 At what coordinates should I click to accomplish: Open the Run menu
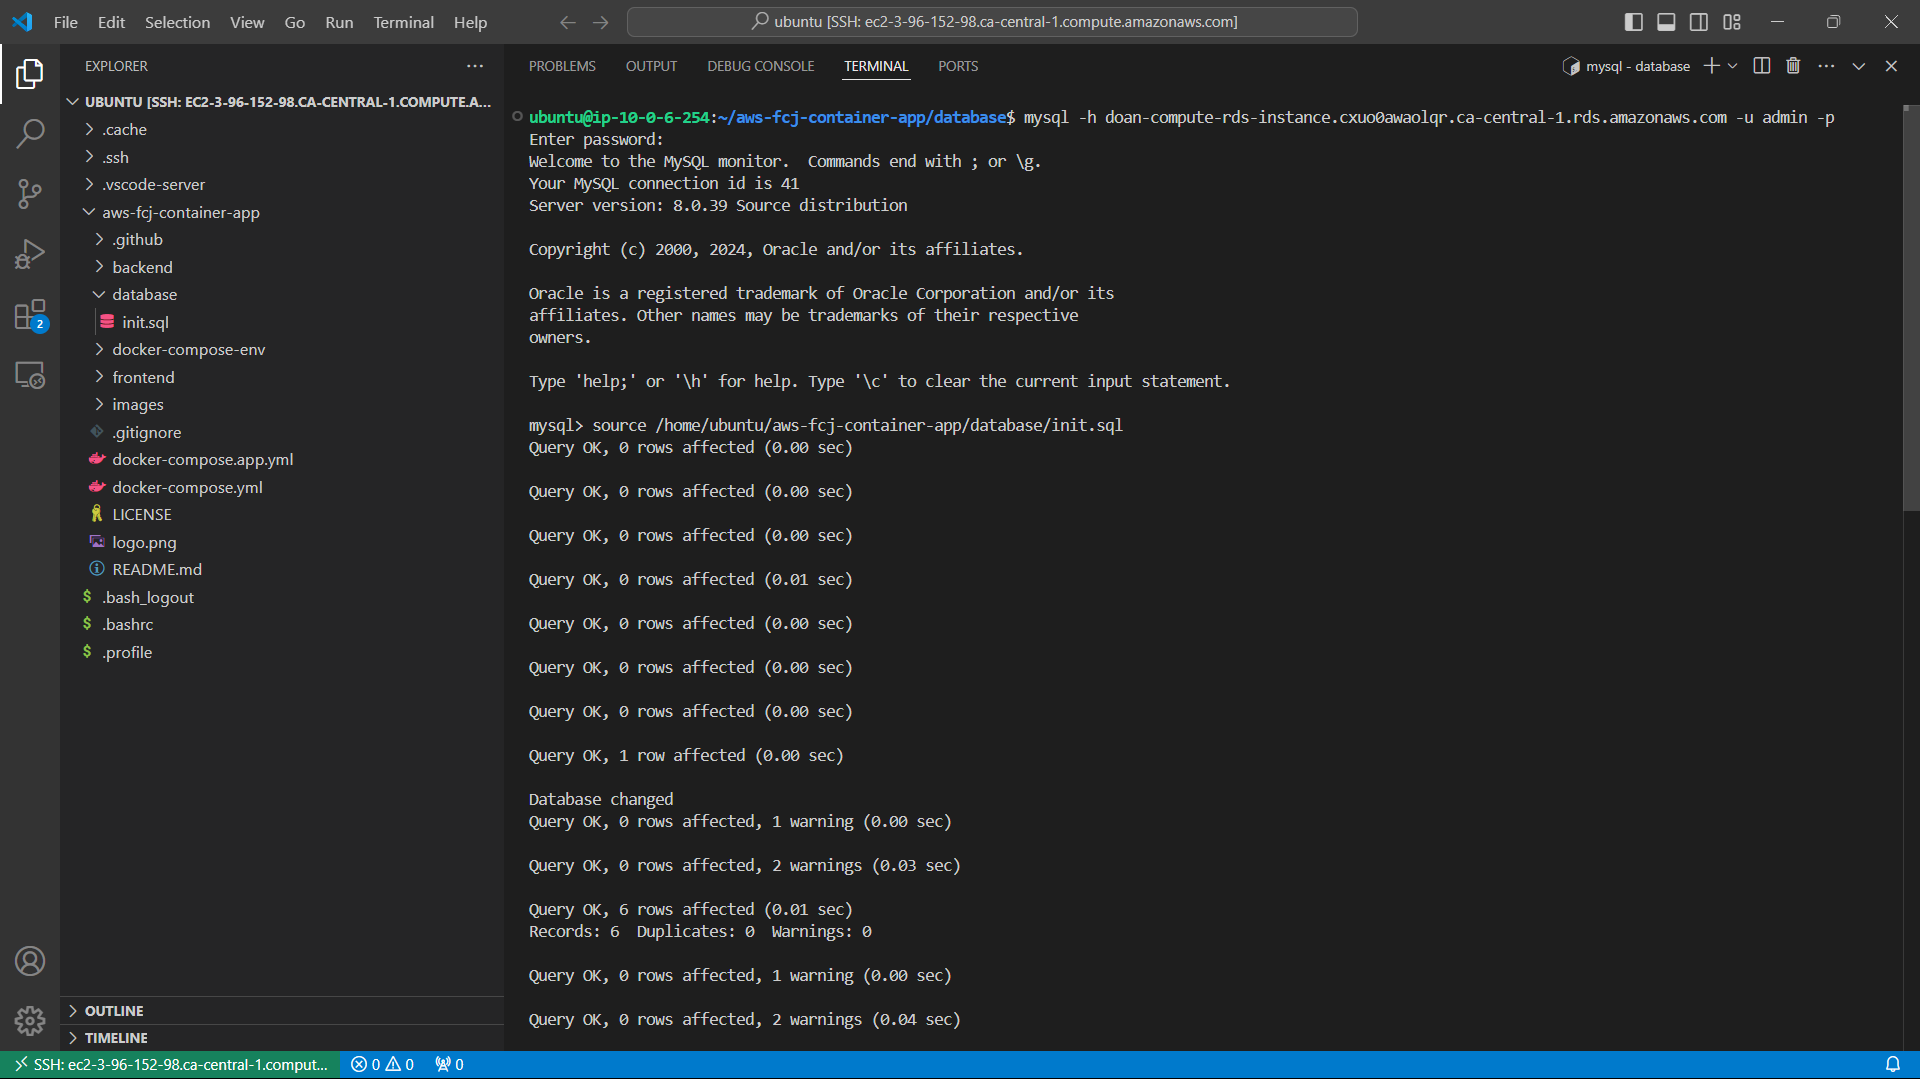339,22
